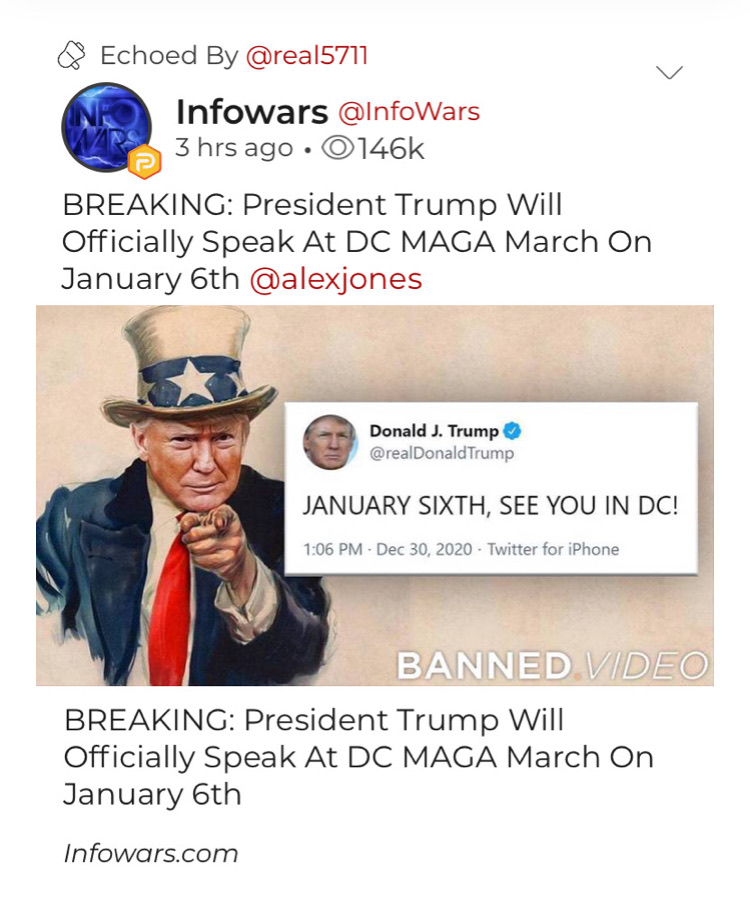Click the @realDonaldTrump handle in the tweet
Image resolution: width=750 pixels, height=901 pixels.
point(441,453)
